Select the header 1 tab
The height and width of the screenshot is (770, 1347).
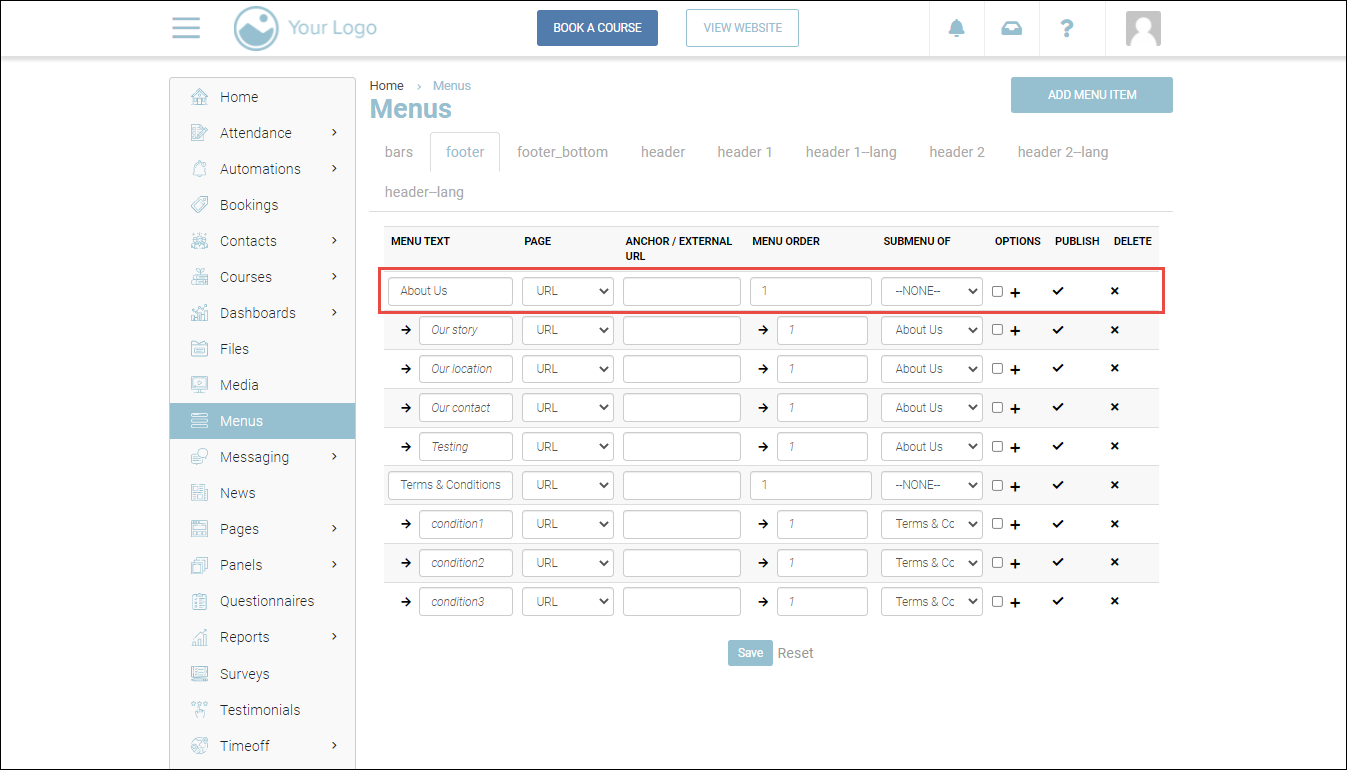744,152
